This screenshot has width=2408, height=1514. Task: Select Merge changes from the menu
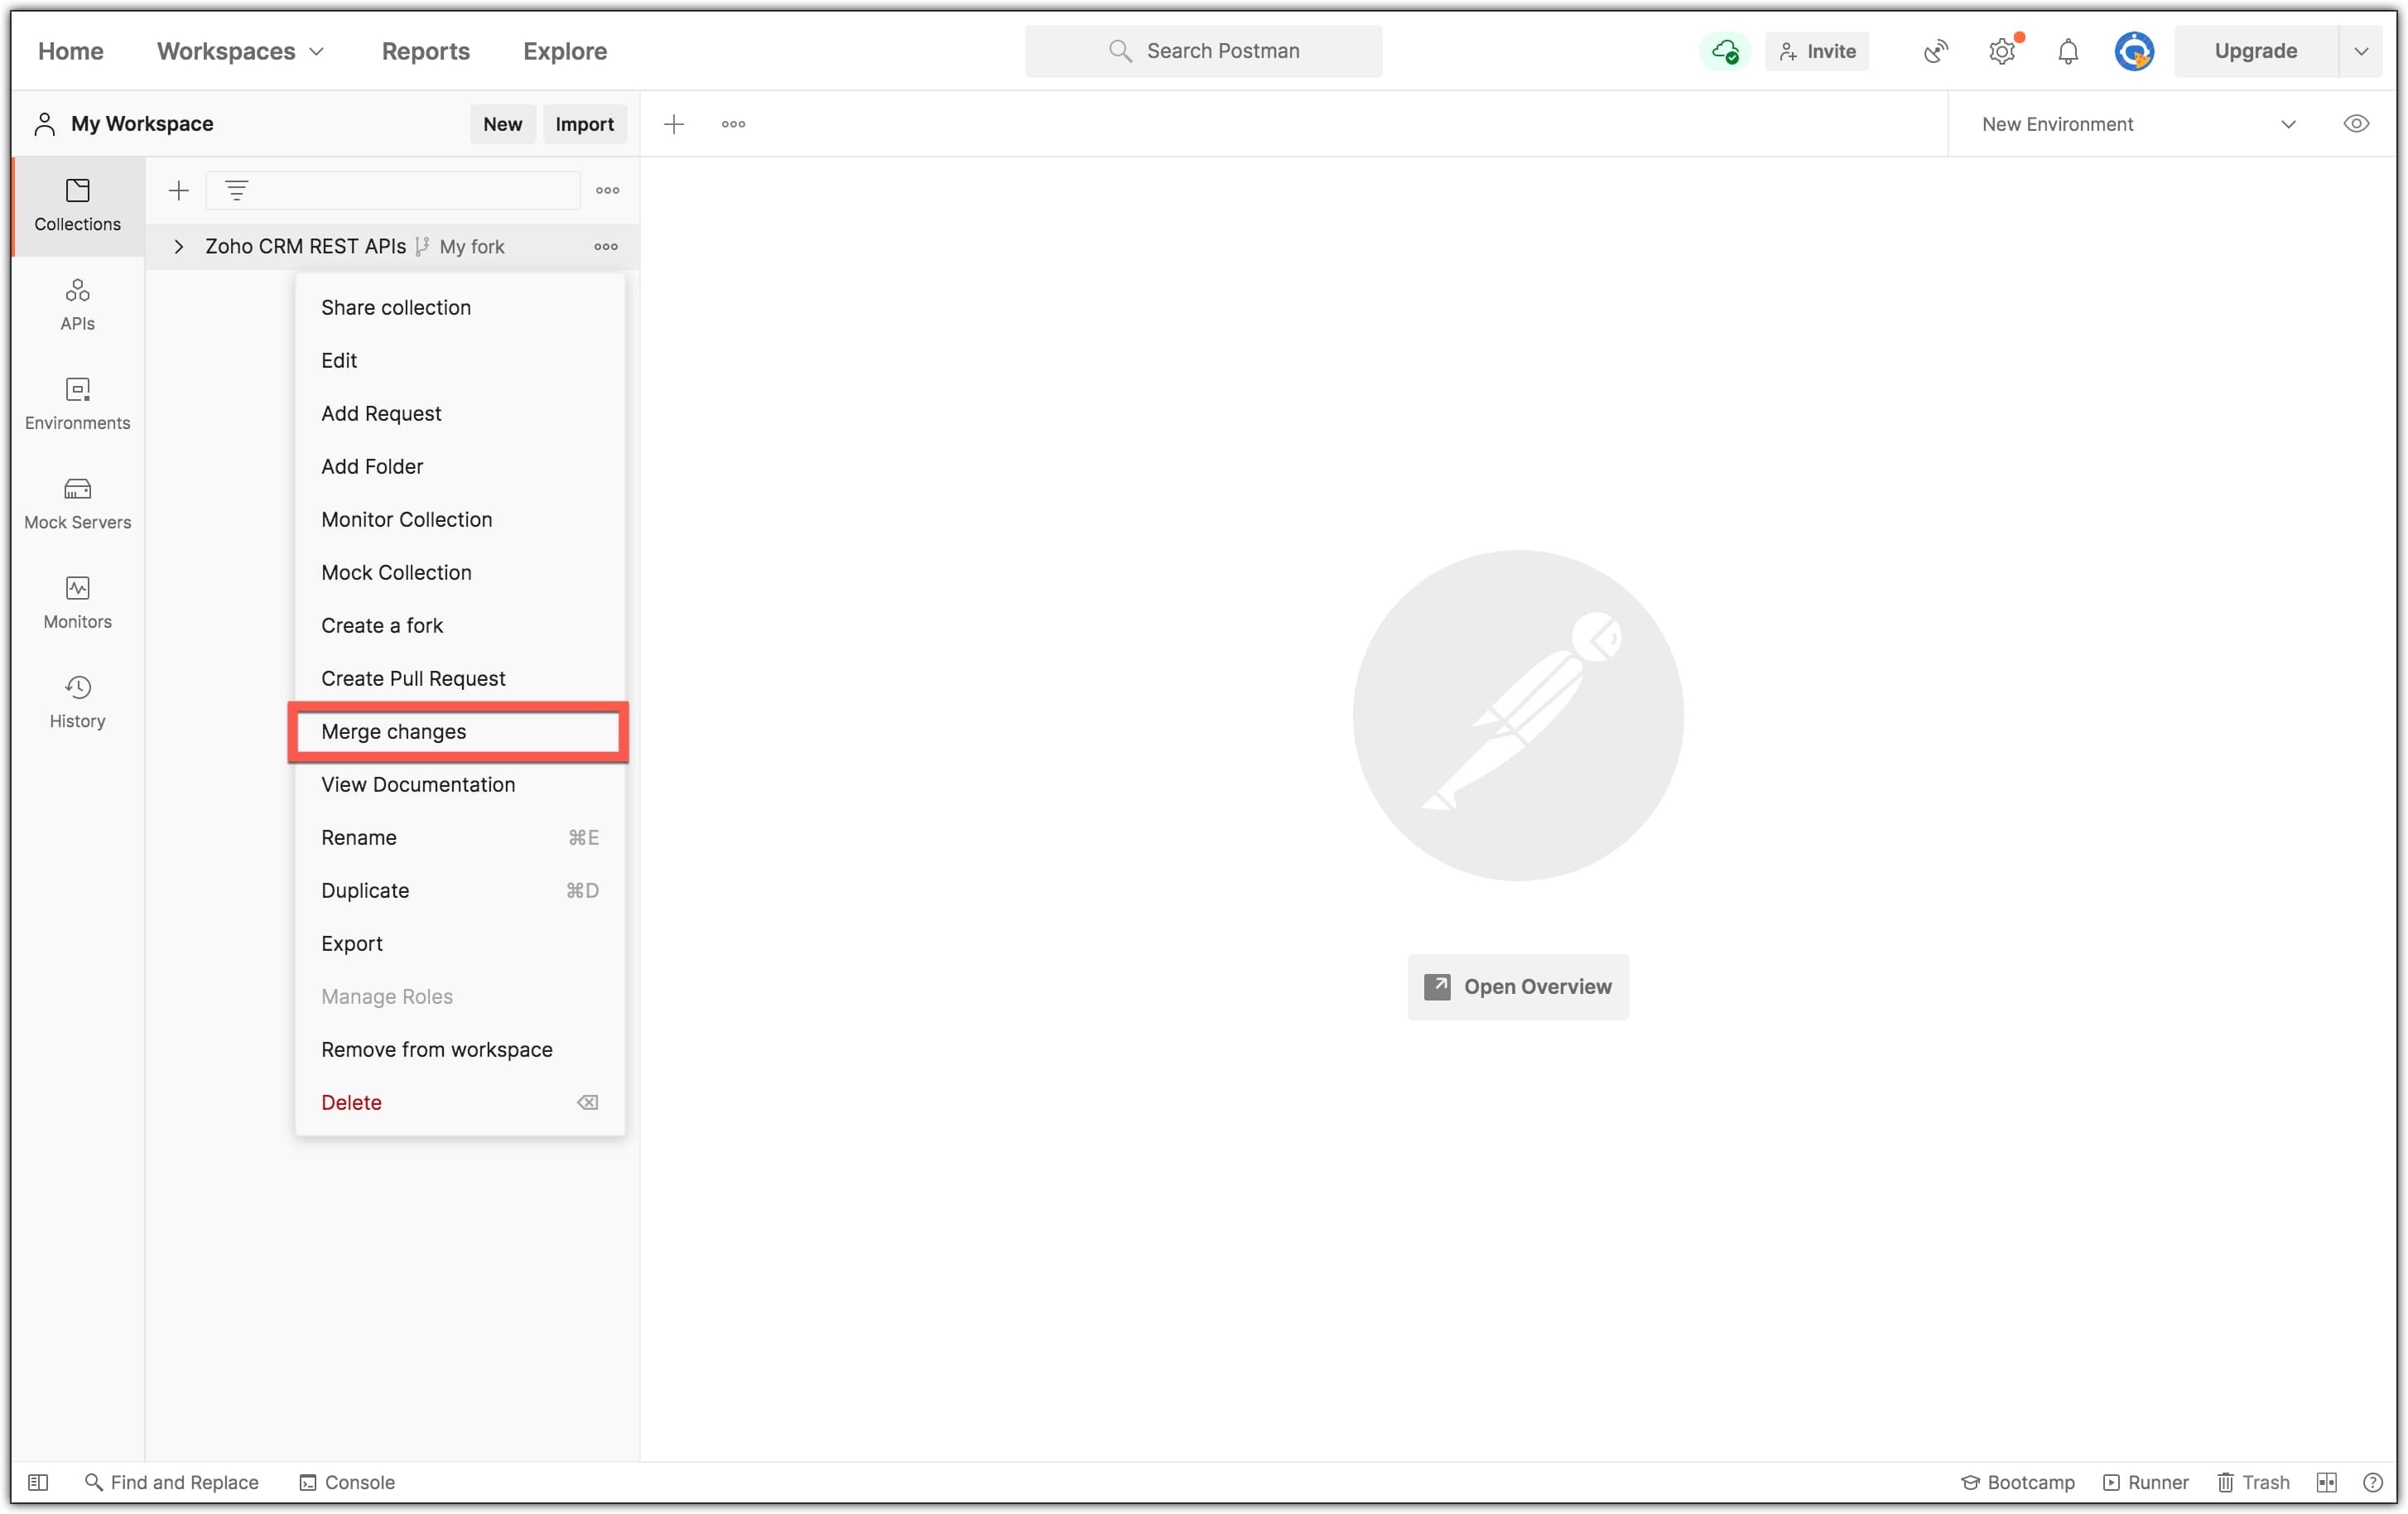coord(393,731)
